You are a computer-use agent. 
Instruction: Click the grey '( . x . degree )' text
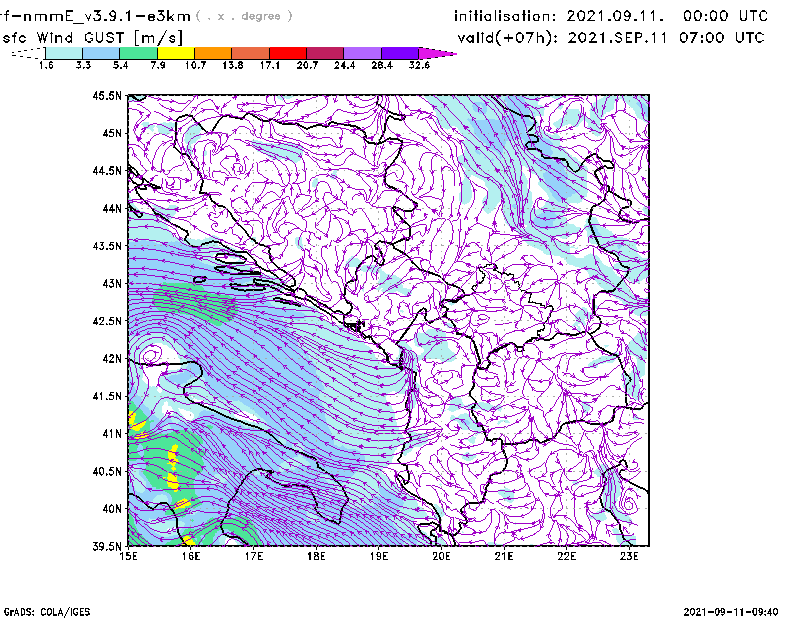[x=244, y=16]
